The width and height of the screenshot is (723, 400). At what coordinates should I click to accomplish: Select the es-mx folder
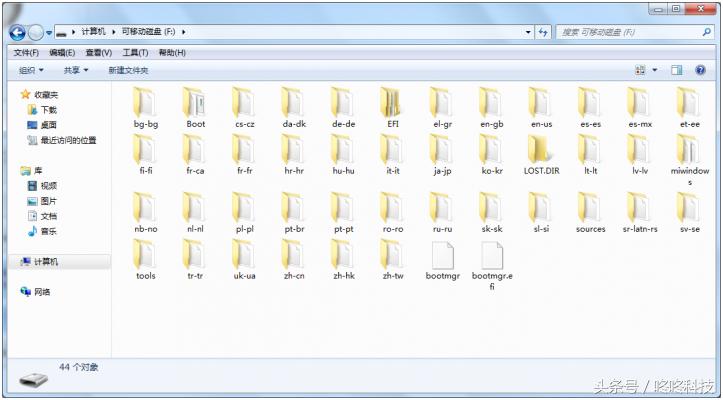point(640,107)
